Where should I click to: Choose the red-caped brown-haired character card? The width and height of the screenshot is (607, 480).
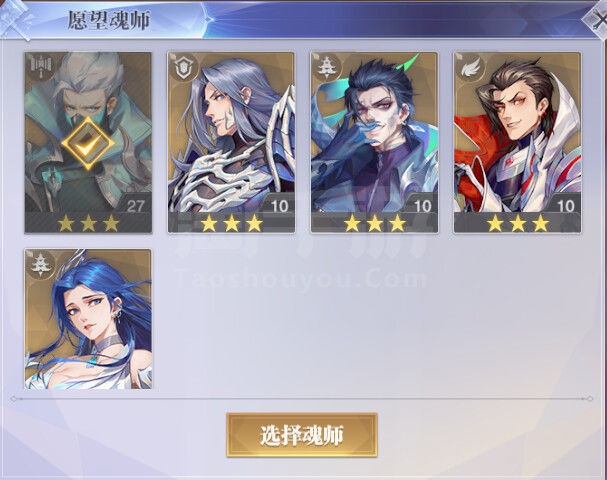point(517,142)
